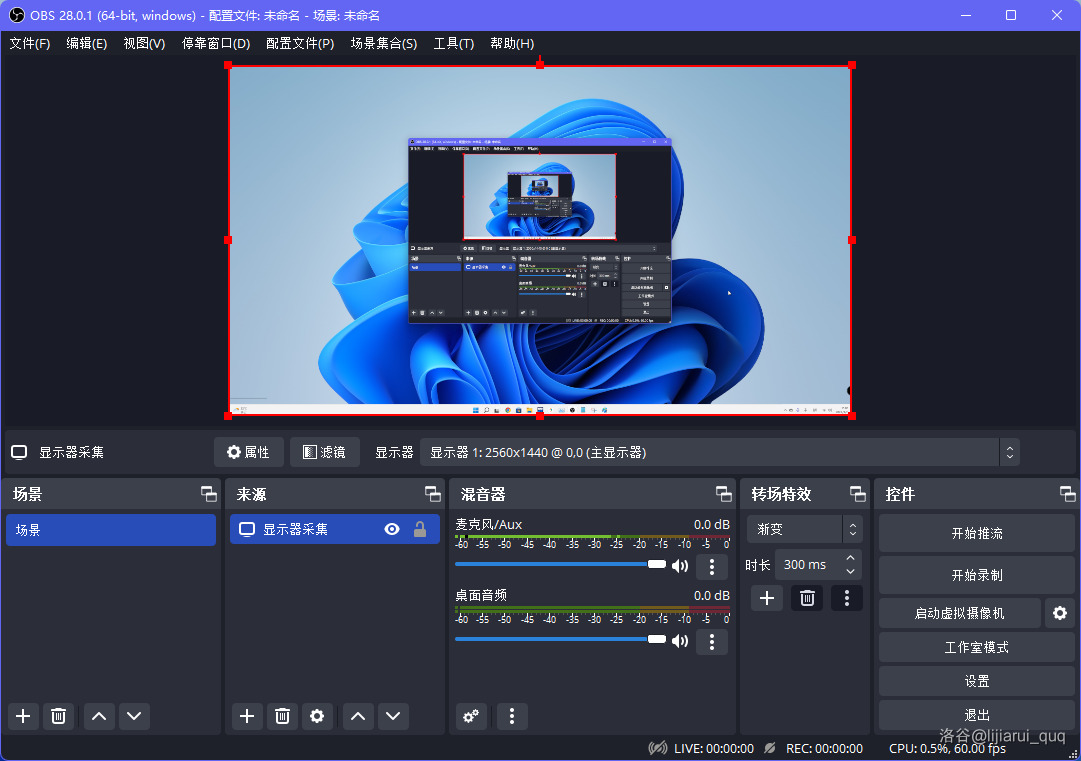This screenshot has width=1081, height=761.
Task: Mute the 桌面音频 speaker icon
Action: tap(680, 641)
